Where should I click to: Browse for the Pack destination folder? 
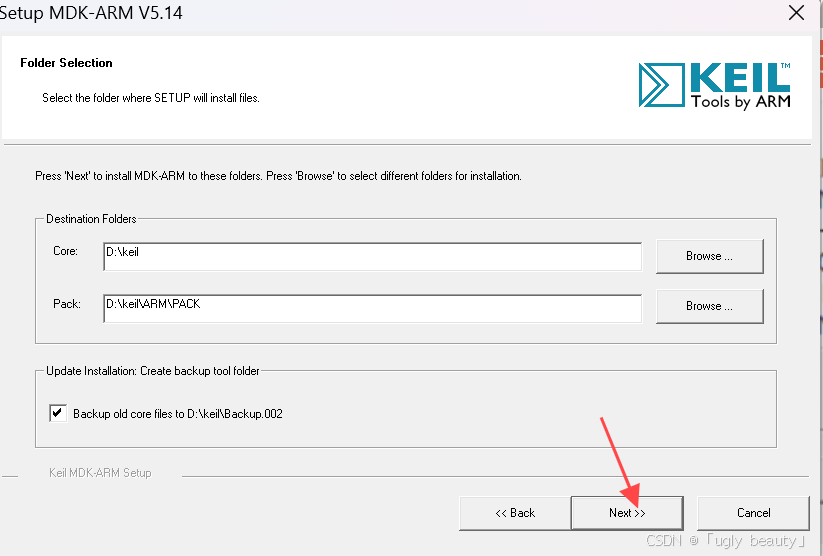[x=710, y=306]
